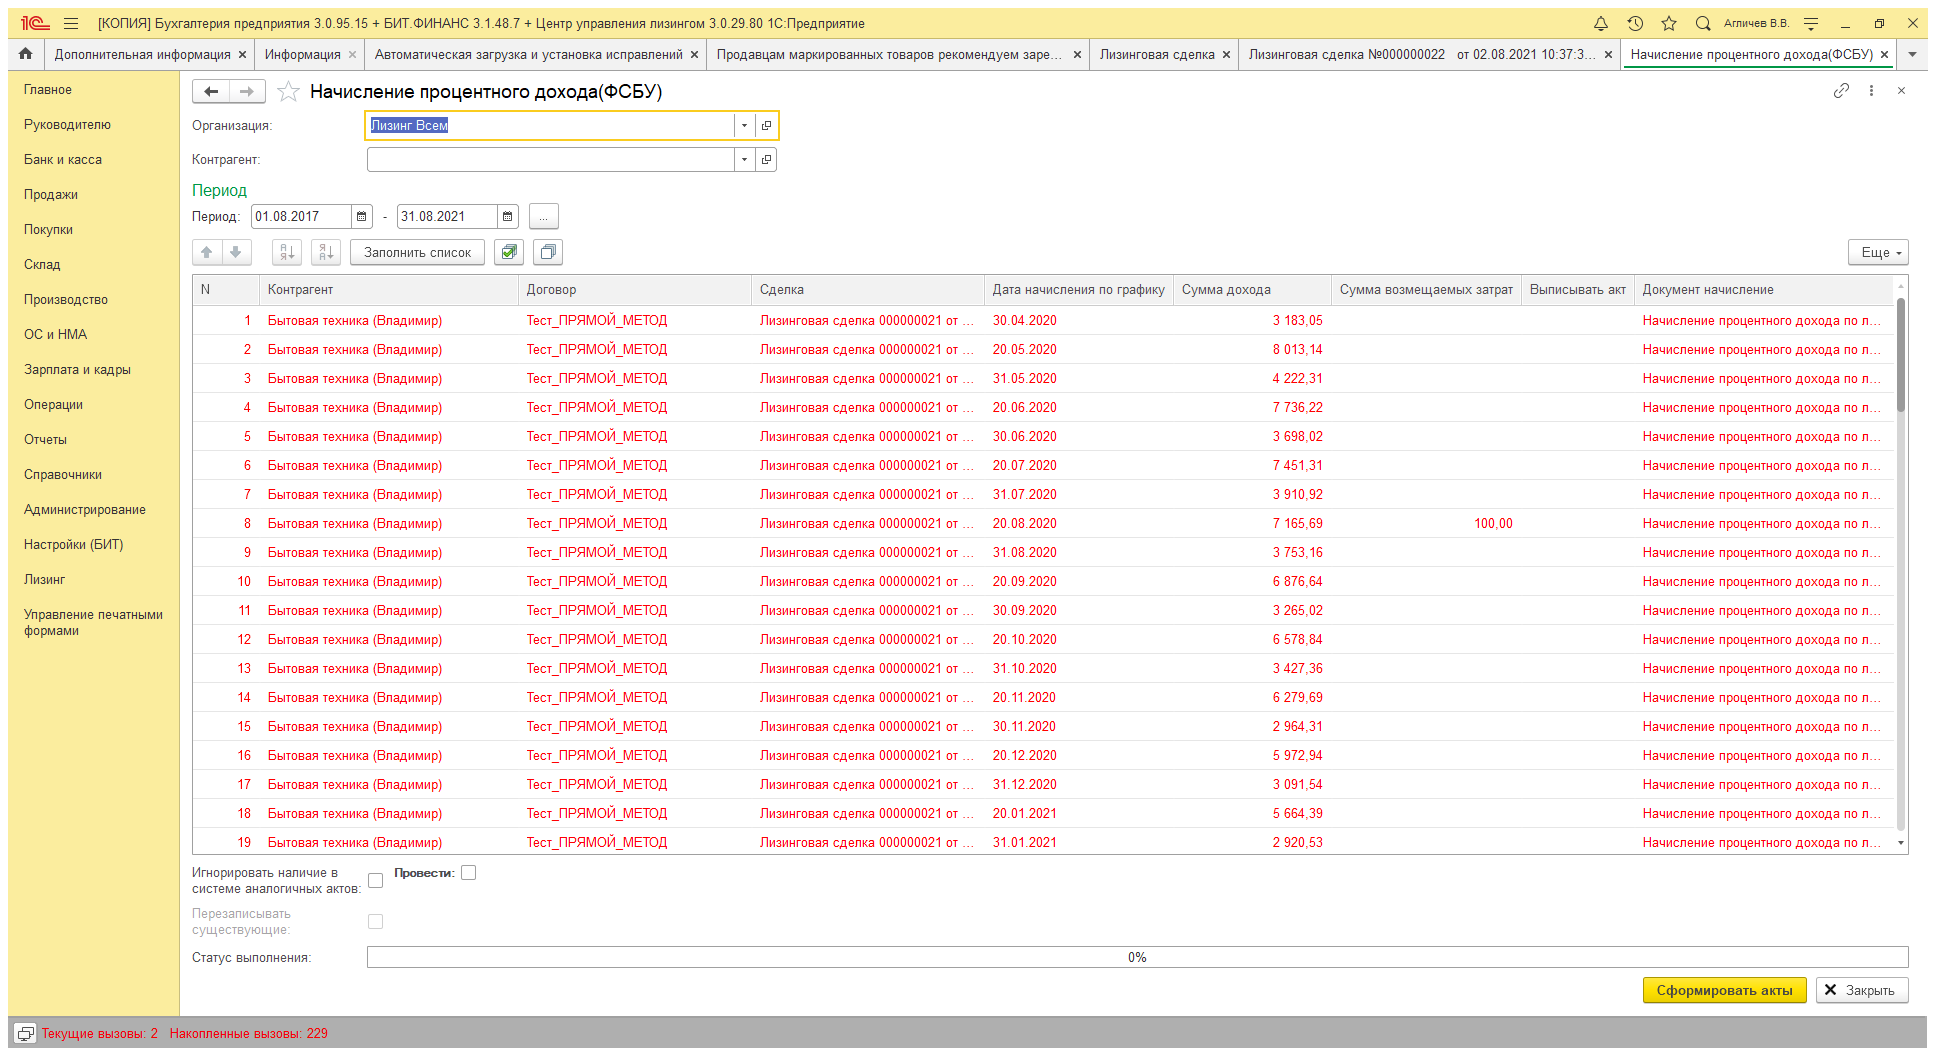Add this form to favorites with star
Image resolution: width=1936 pixels, height=1056 pixels.
point(288,92)
